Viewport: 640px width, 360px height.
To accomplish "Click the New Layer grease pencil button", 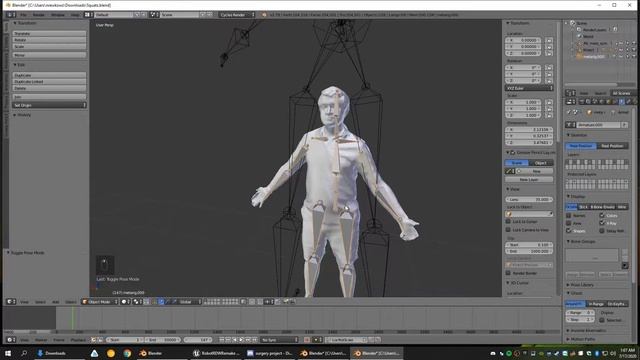I will point(529,180).
